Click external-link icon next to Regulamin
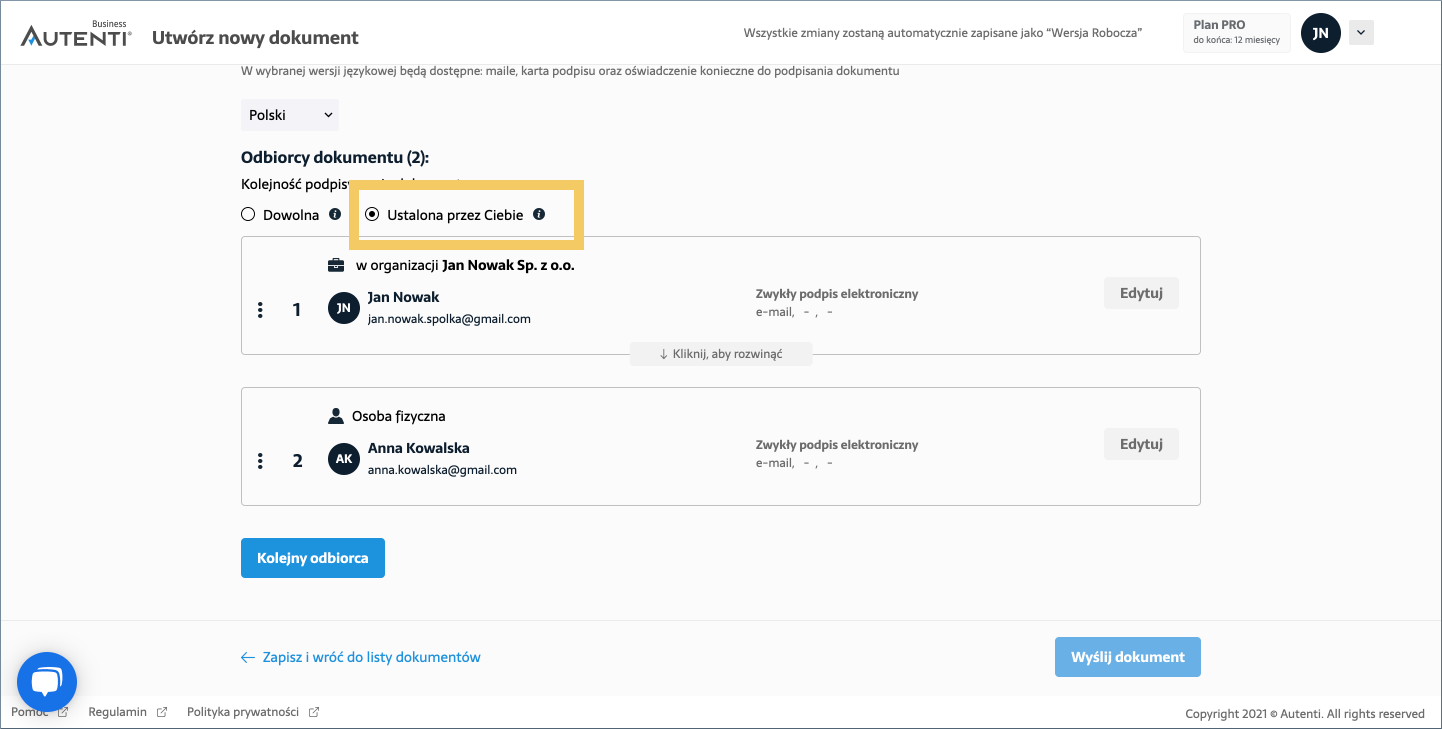The width and height of the screenshot is (1442, 729). (x=162, y=712)
